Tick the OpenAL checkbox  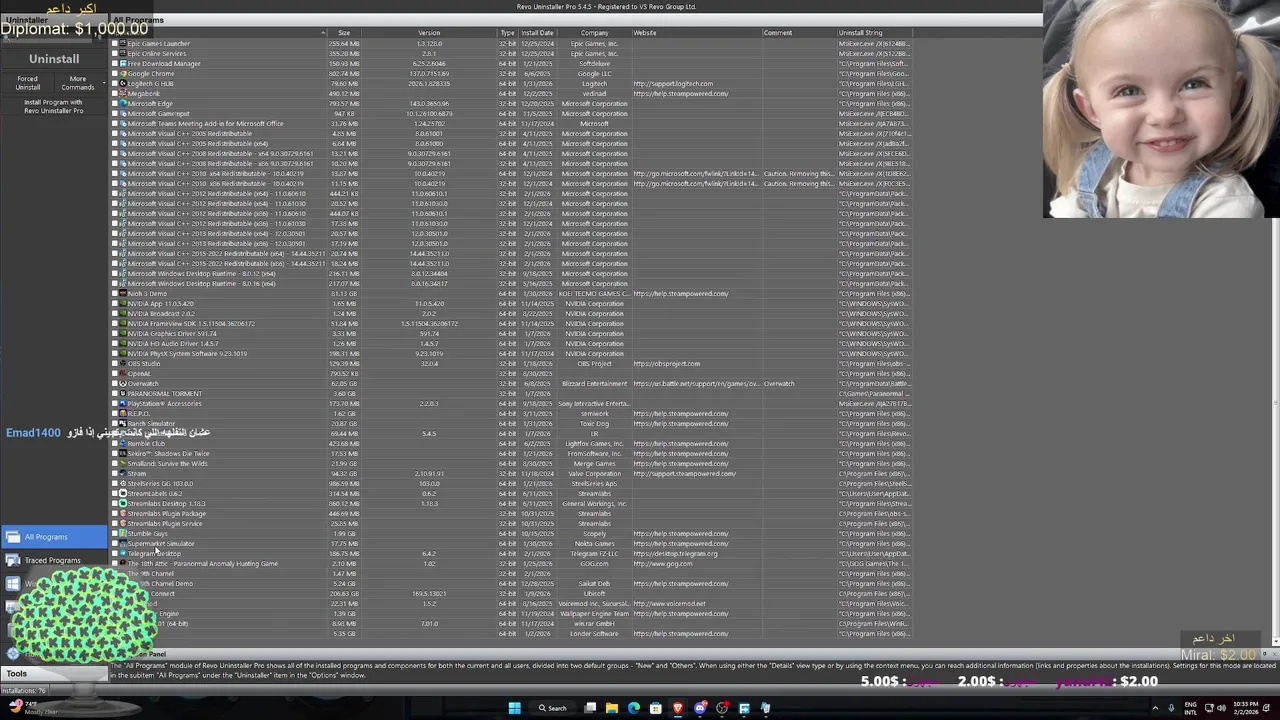point(114,374)
